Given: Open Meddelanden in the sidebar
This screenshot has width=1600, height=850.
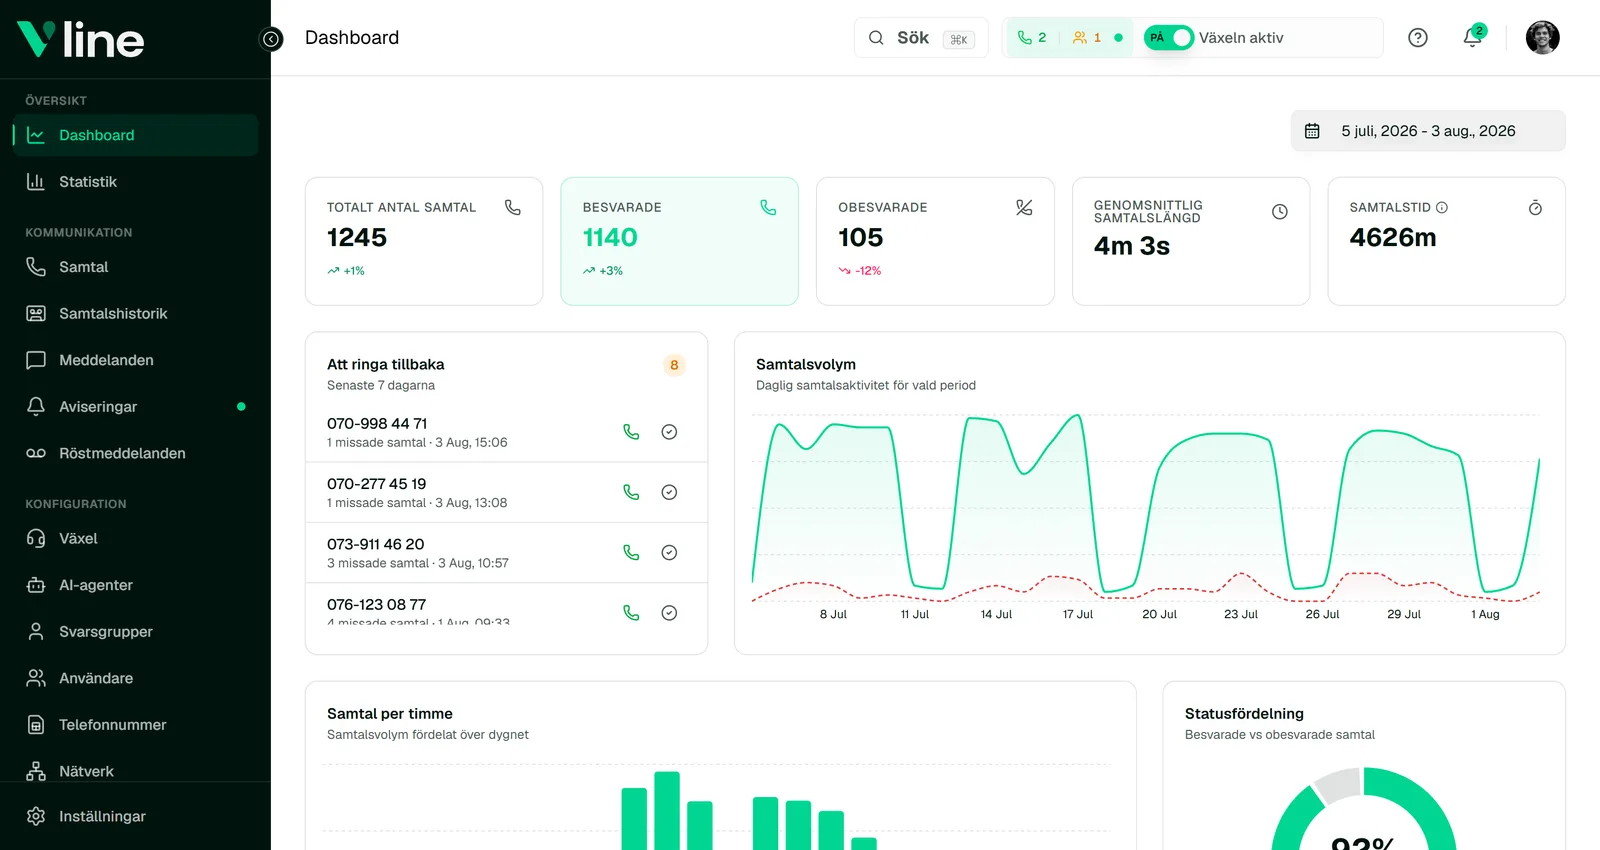Looking at the screenshot, I should click(x=135, y=360).
